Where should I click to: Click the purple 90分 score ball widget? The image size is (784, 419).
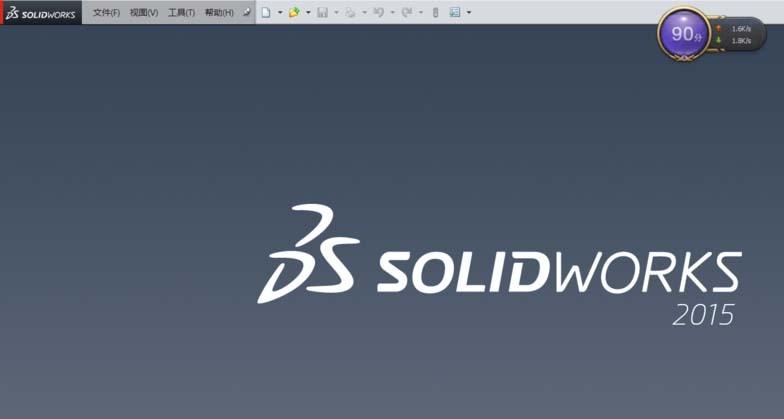(x=685, y=34)
